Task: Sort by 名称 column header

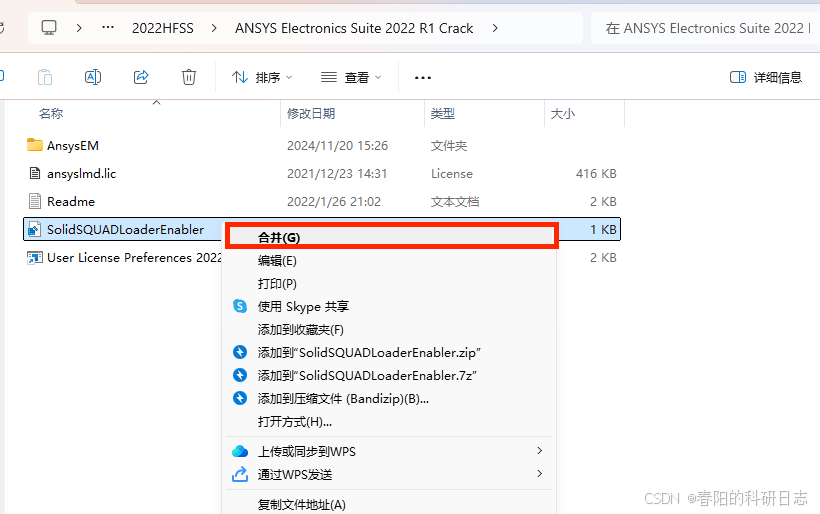Action: [x=51, y=113]
